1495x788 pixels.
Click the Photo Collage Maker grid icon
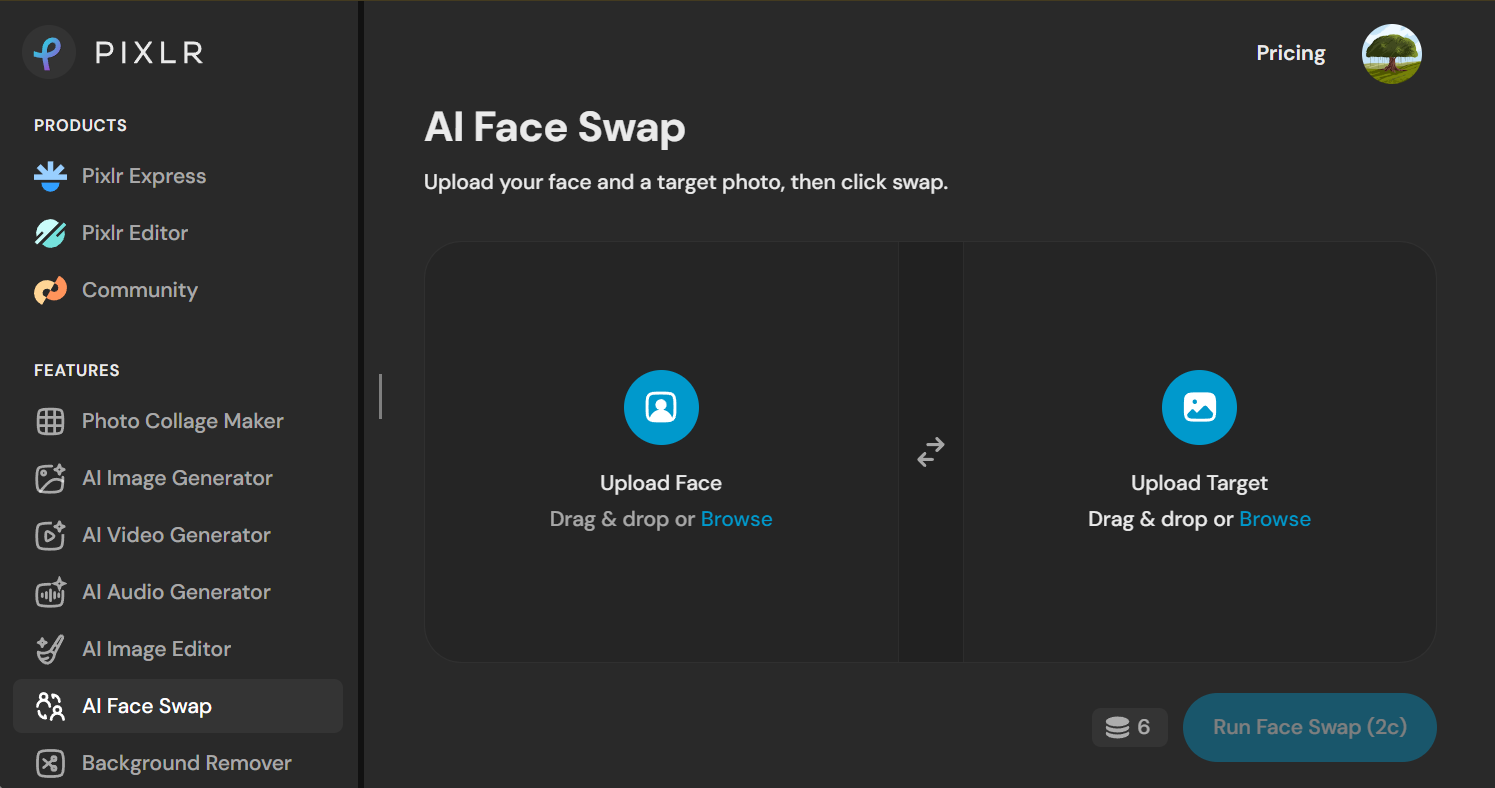pyautogui.click(x=50, y=421)
